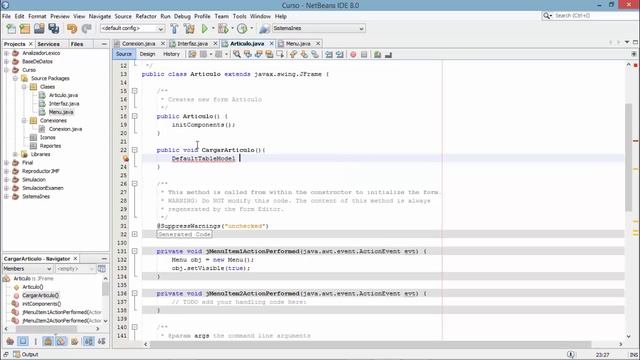Toggle Sort by Name in Navigator
The width and height of the screenshot is (640, 360).
click(89, 341)
